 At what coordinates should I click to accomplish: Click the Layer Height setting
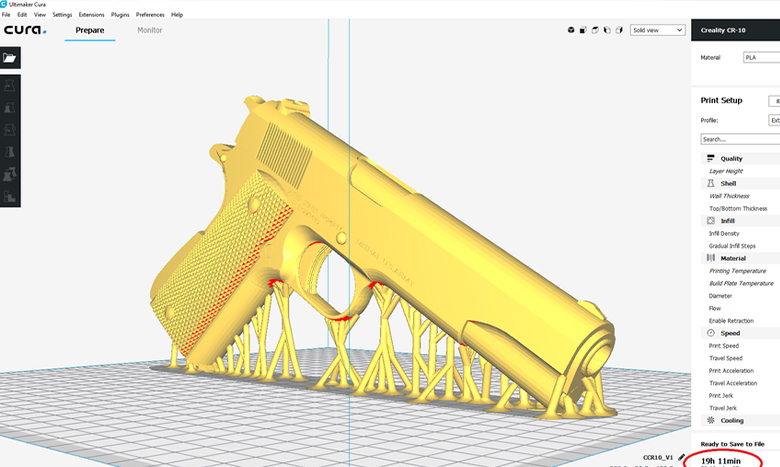pyautogui.click(x=726, y=171)
